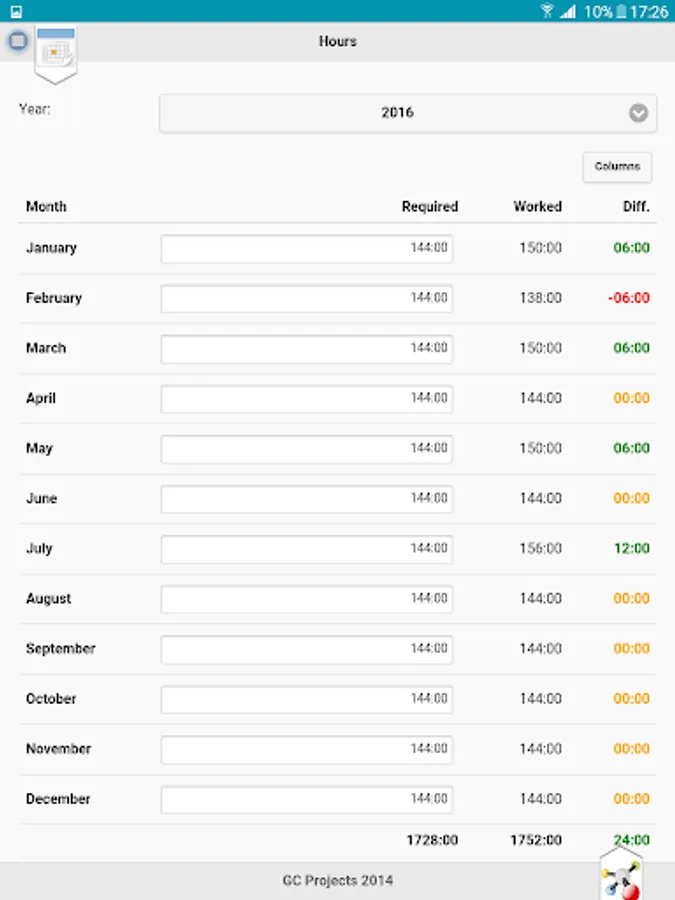Focus the December required hours input
675x900 pixels.
[306, 799]
